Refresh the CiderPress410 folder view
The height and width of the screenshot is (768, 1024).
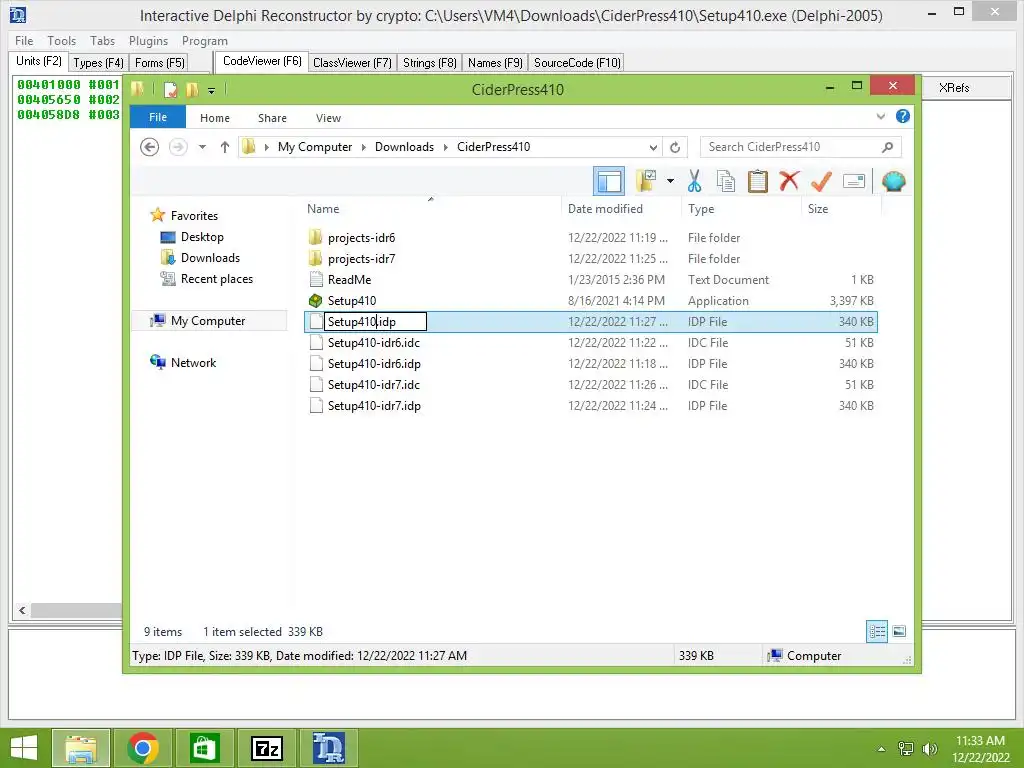pyautogui.click(x=675, y=147)
